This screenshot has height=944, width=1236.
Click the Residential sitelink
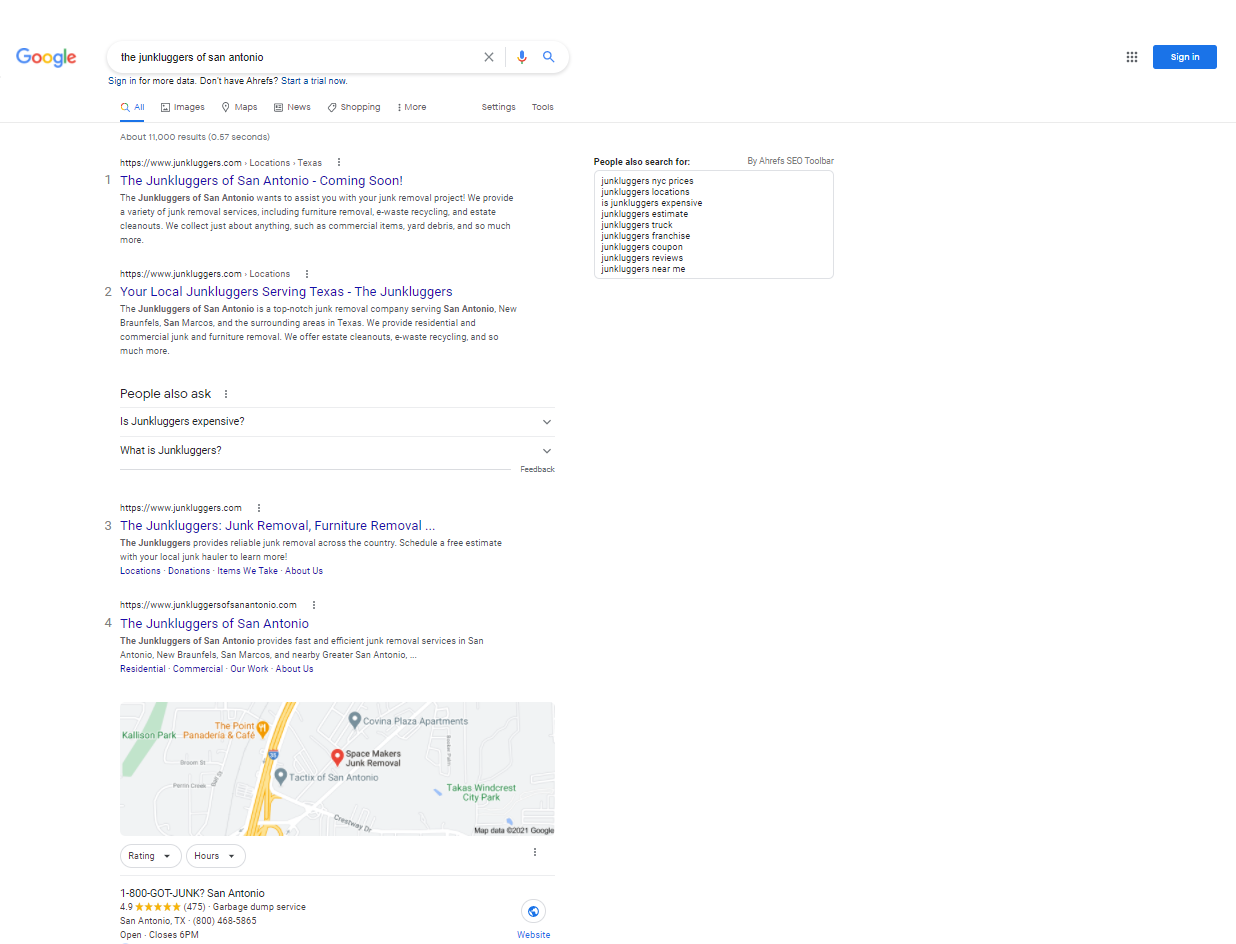coord(143,669)
